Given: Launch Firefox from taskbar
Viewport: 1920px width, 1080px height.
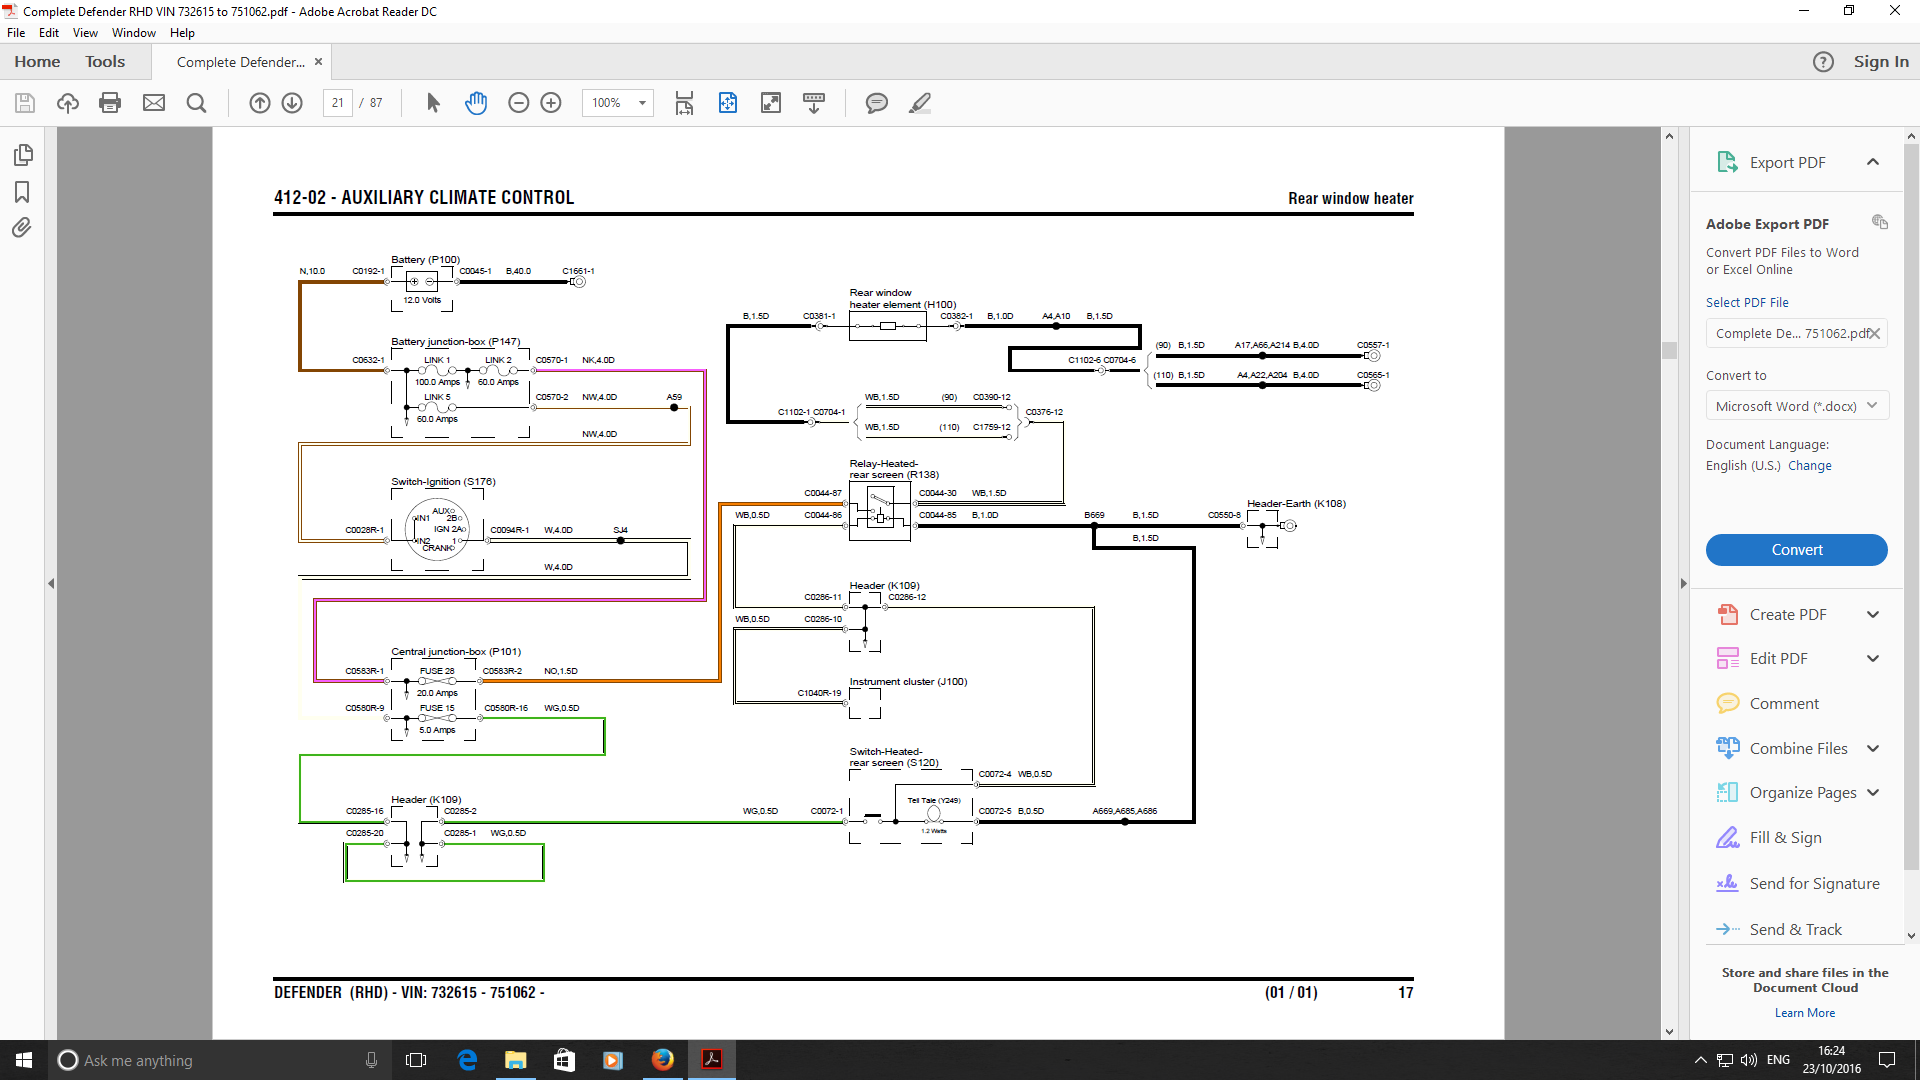Looking at the screenshot, I should [x=662, y=1060].
